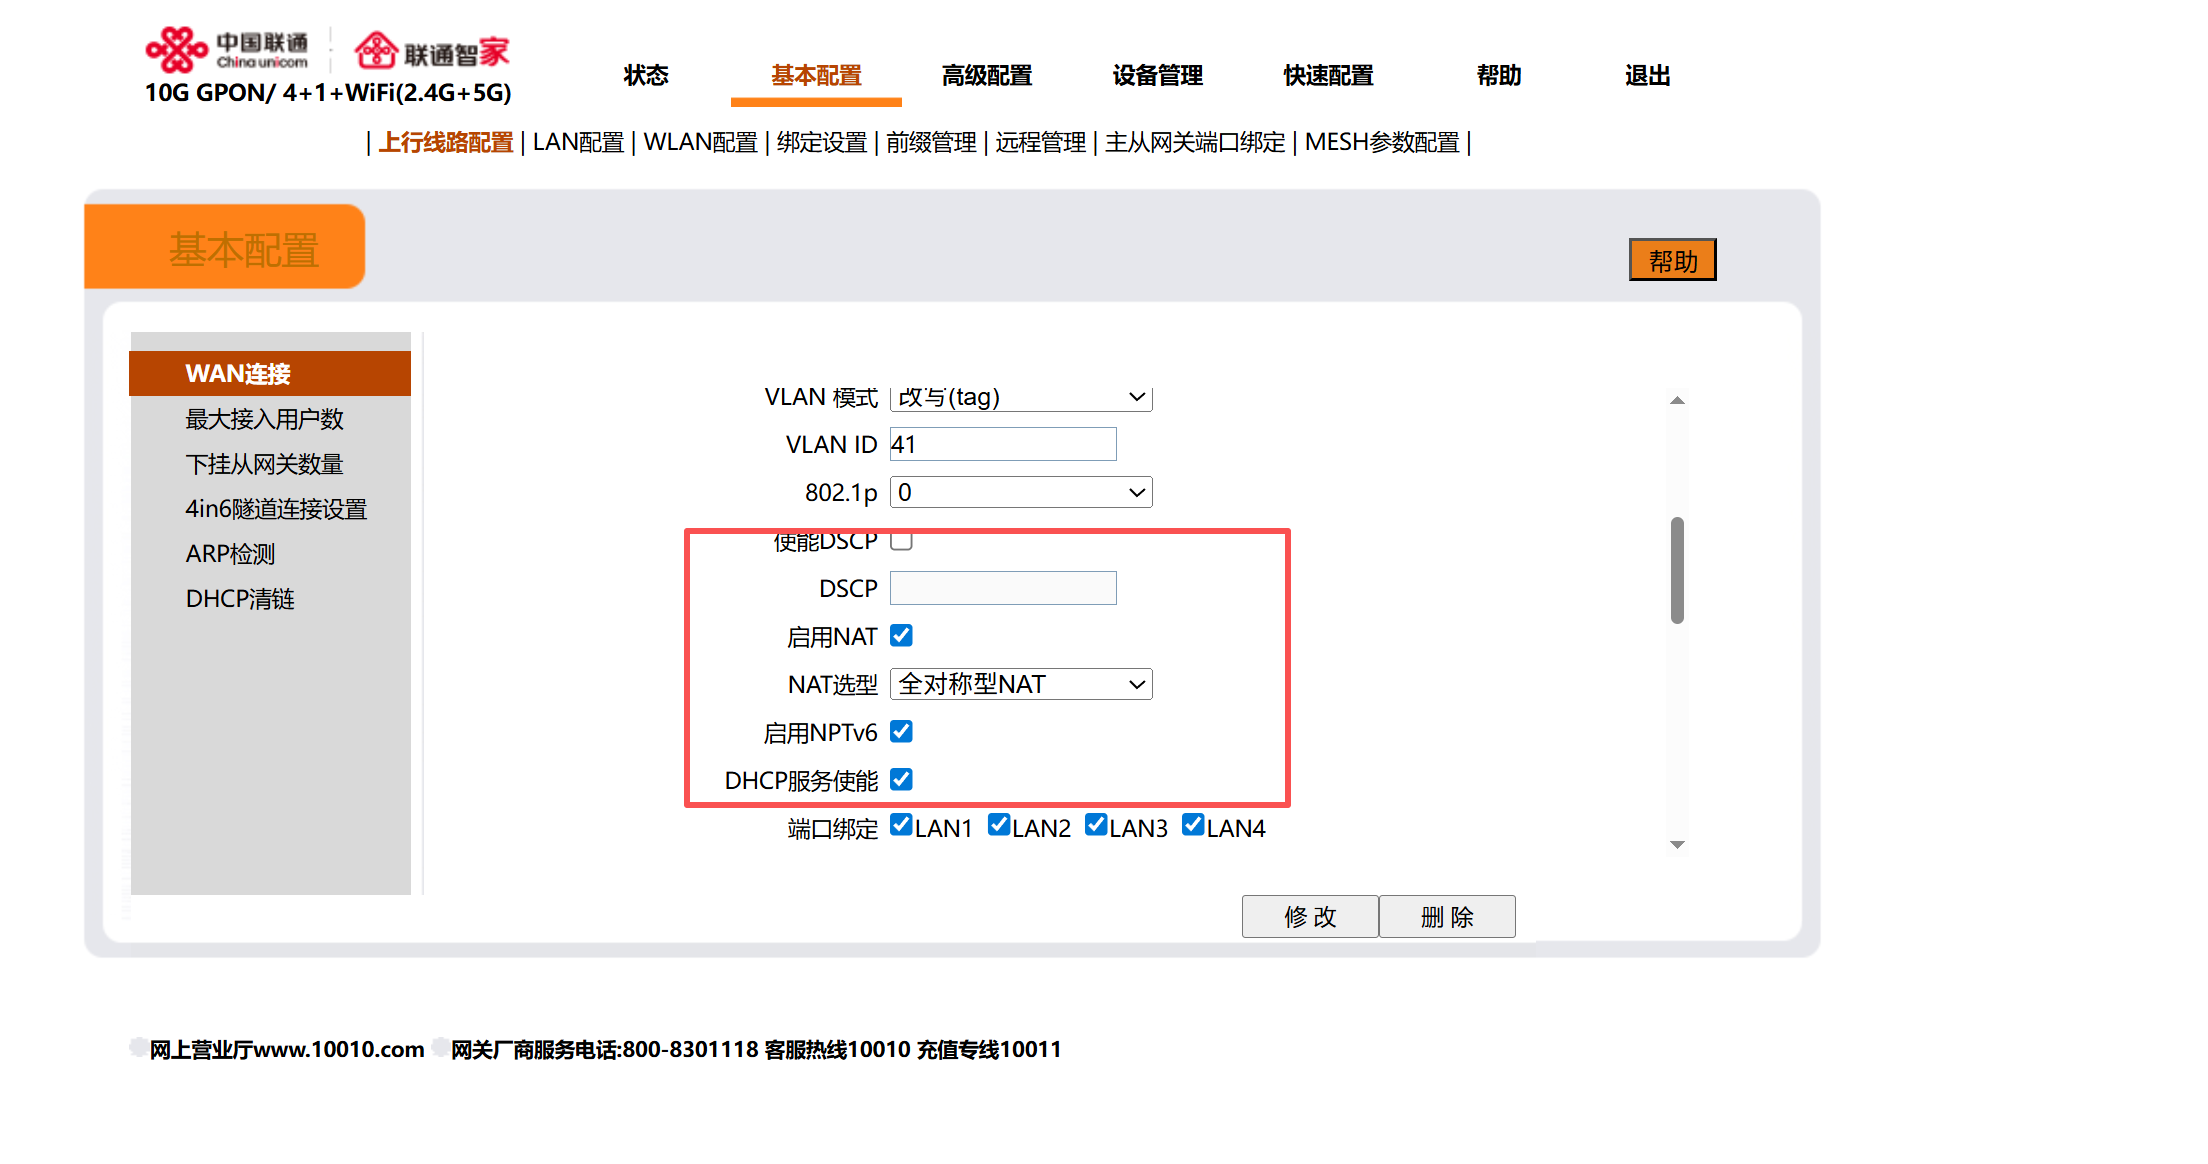
Task: Open the NAT选型 dropdown
Action: pos(1020,684)
